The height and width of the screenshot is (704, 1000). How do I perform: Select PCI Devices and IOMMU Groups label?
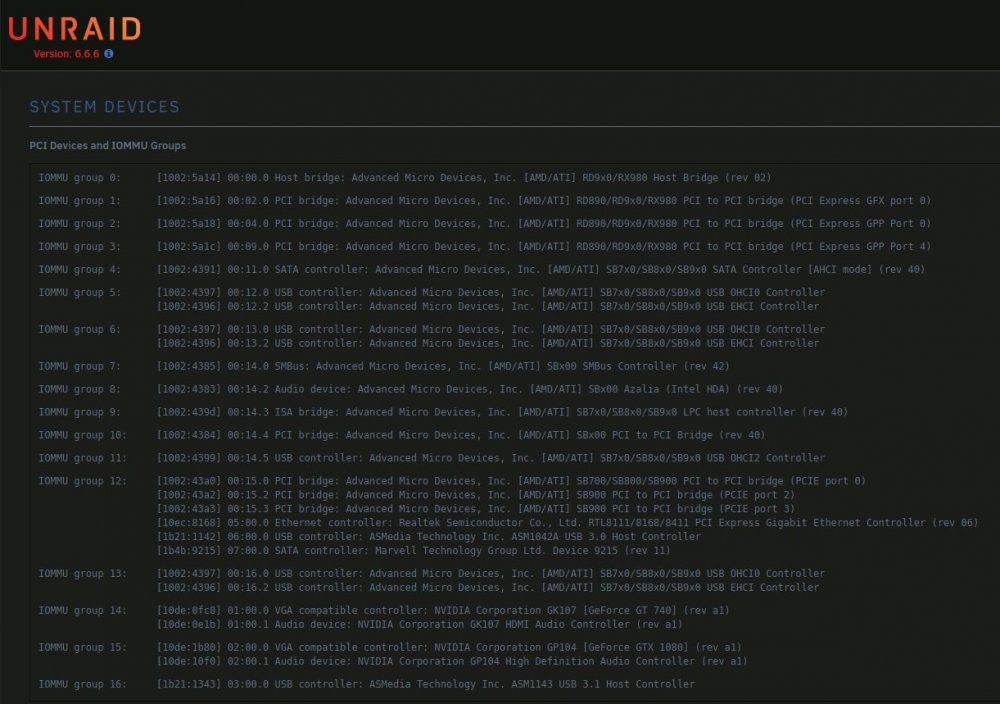pos(108,145)
